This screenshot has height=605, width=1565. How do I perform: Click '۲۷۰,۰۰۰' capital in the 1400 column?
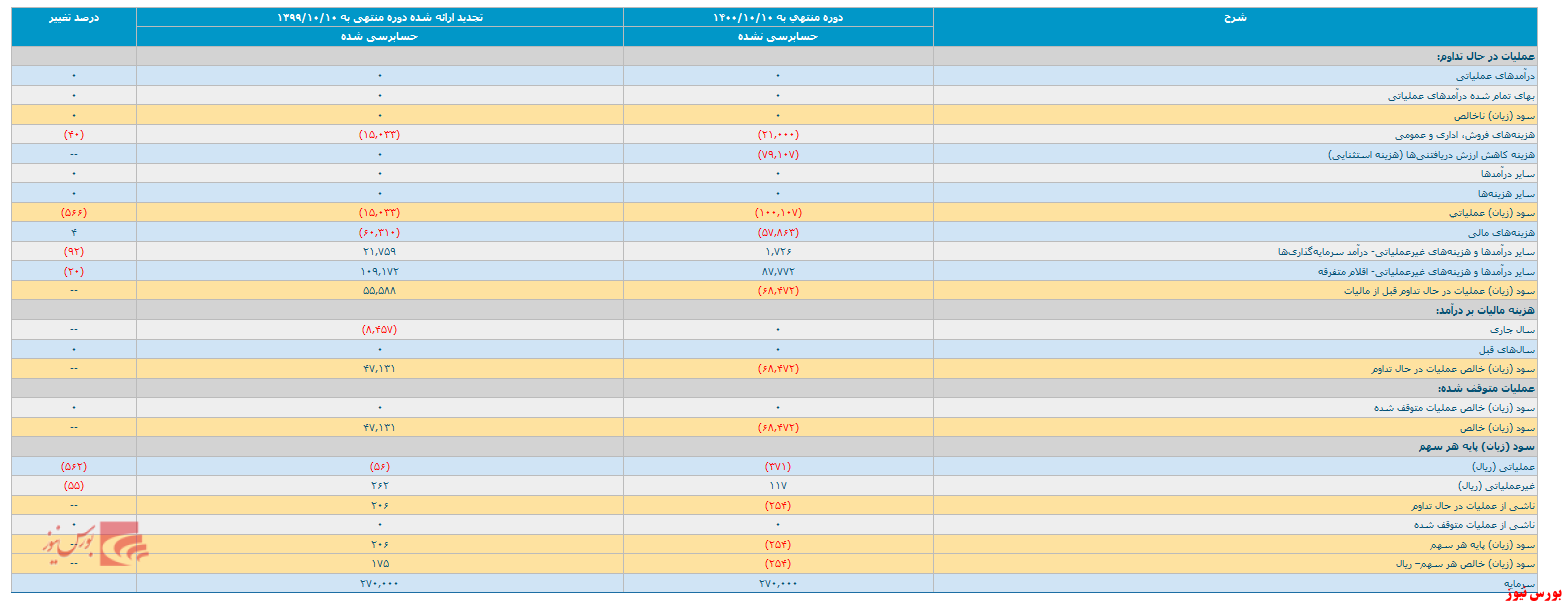[x=778, y=583]
